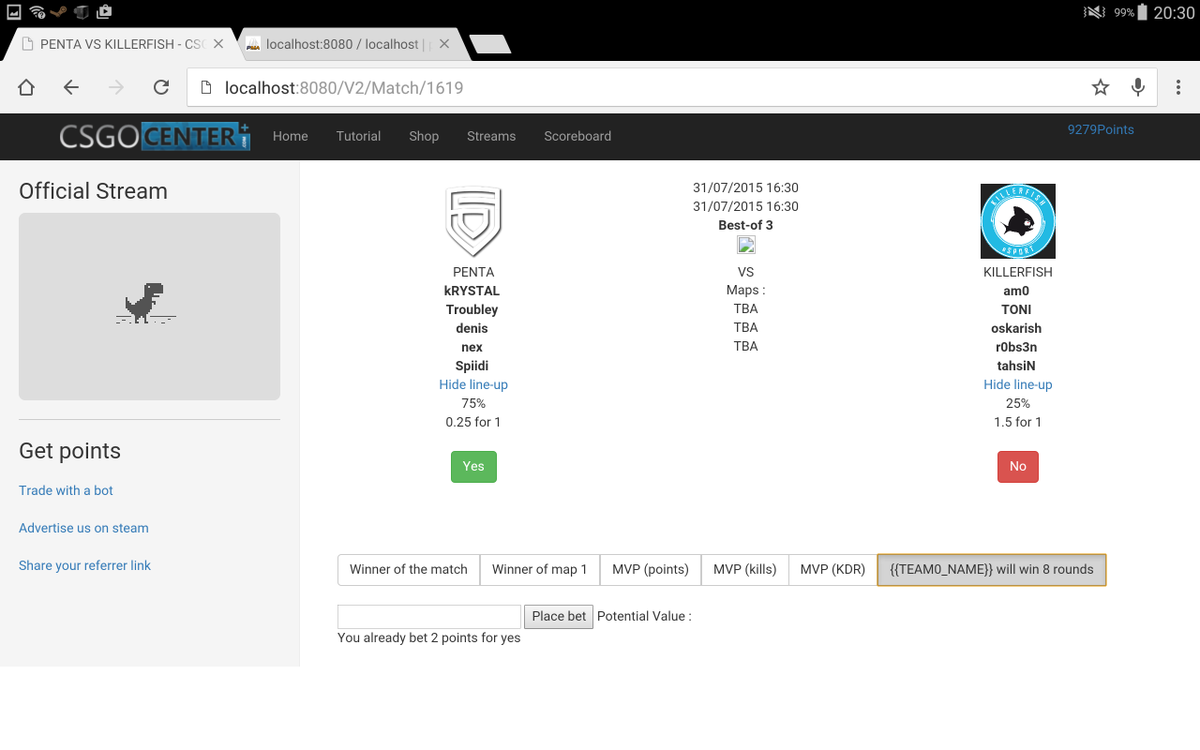Click the 1.5 for 1 payout text
This screenshot has width=1200, height=750.
click(1018, 422)
